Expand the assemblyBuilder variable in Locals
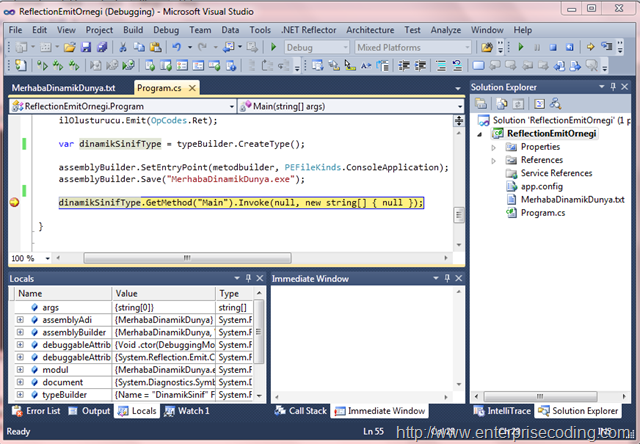Screen dimensions: 640x444 point(20,332)
